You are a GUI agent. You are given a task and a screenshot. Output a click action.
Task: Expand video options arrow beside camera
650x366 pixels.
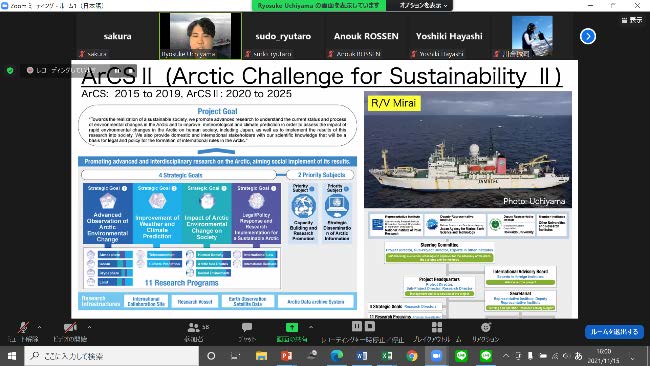coord(89,327)
